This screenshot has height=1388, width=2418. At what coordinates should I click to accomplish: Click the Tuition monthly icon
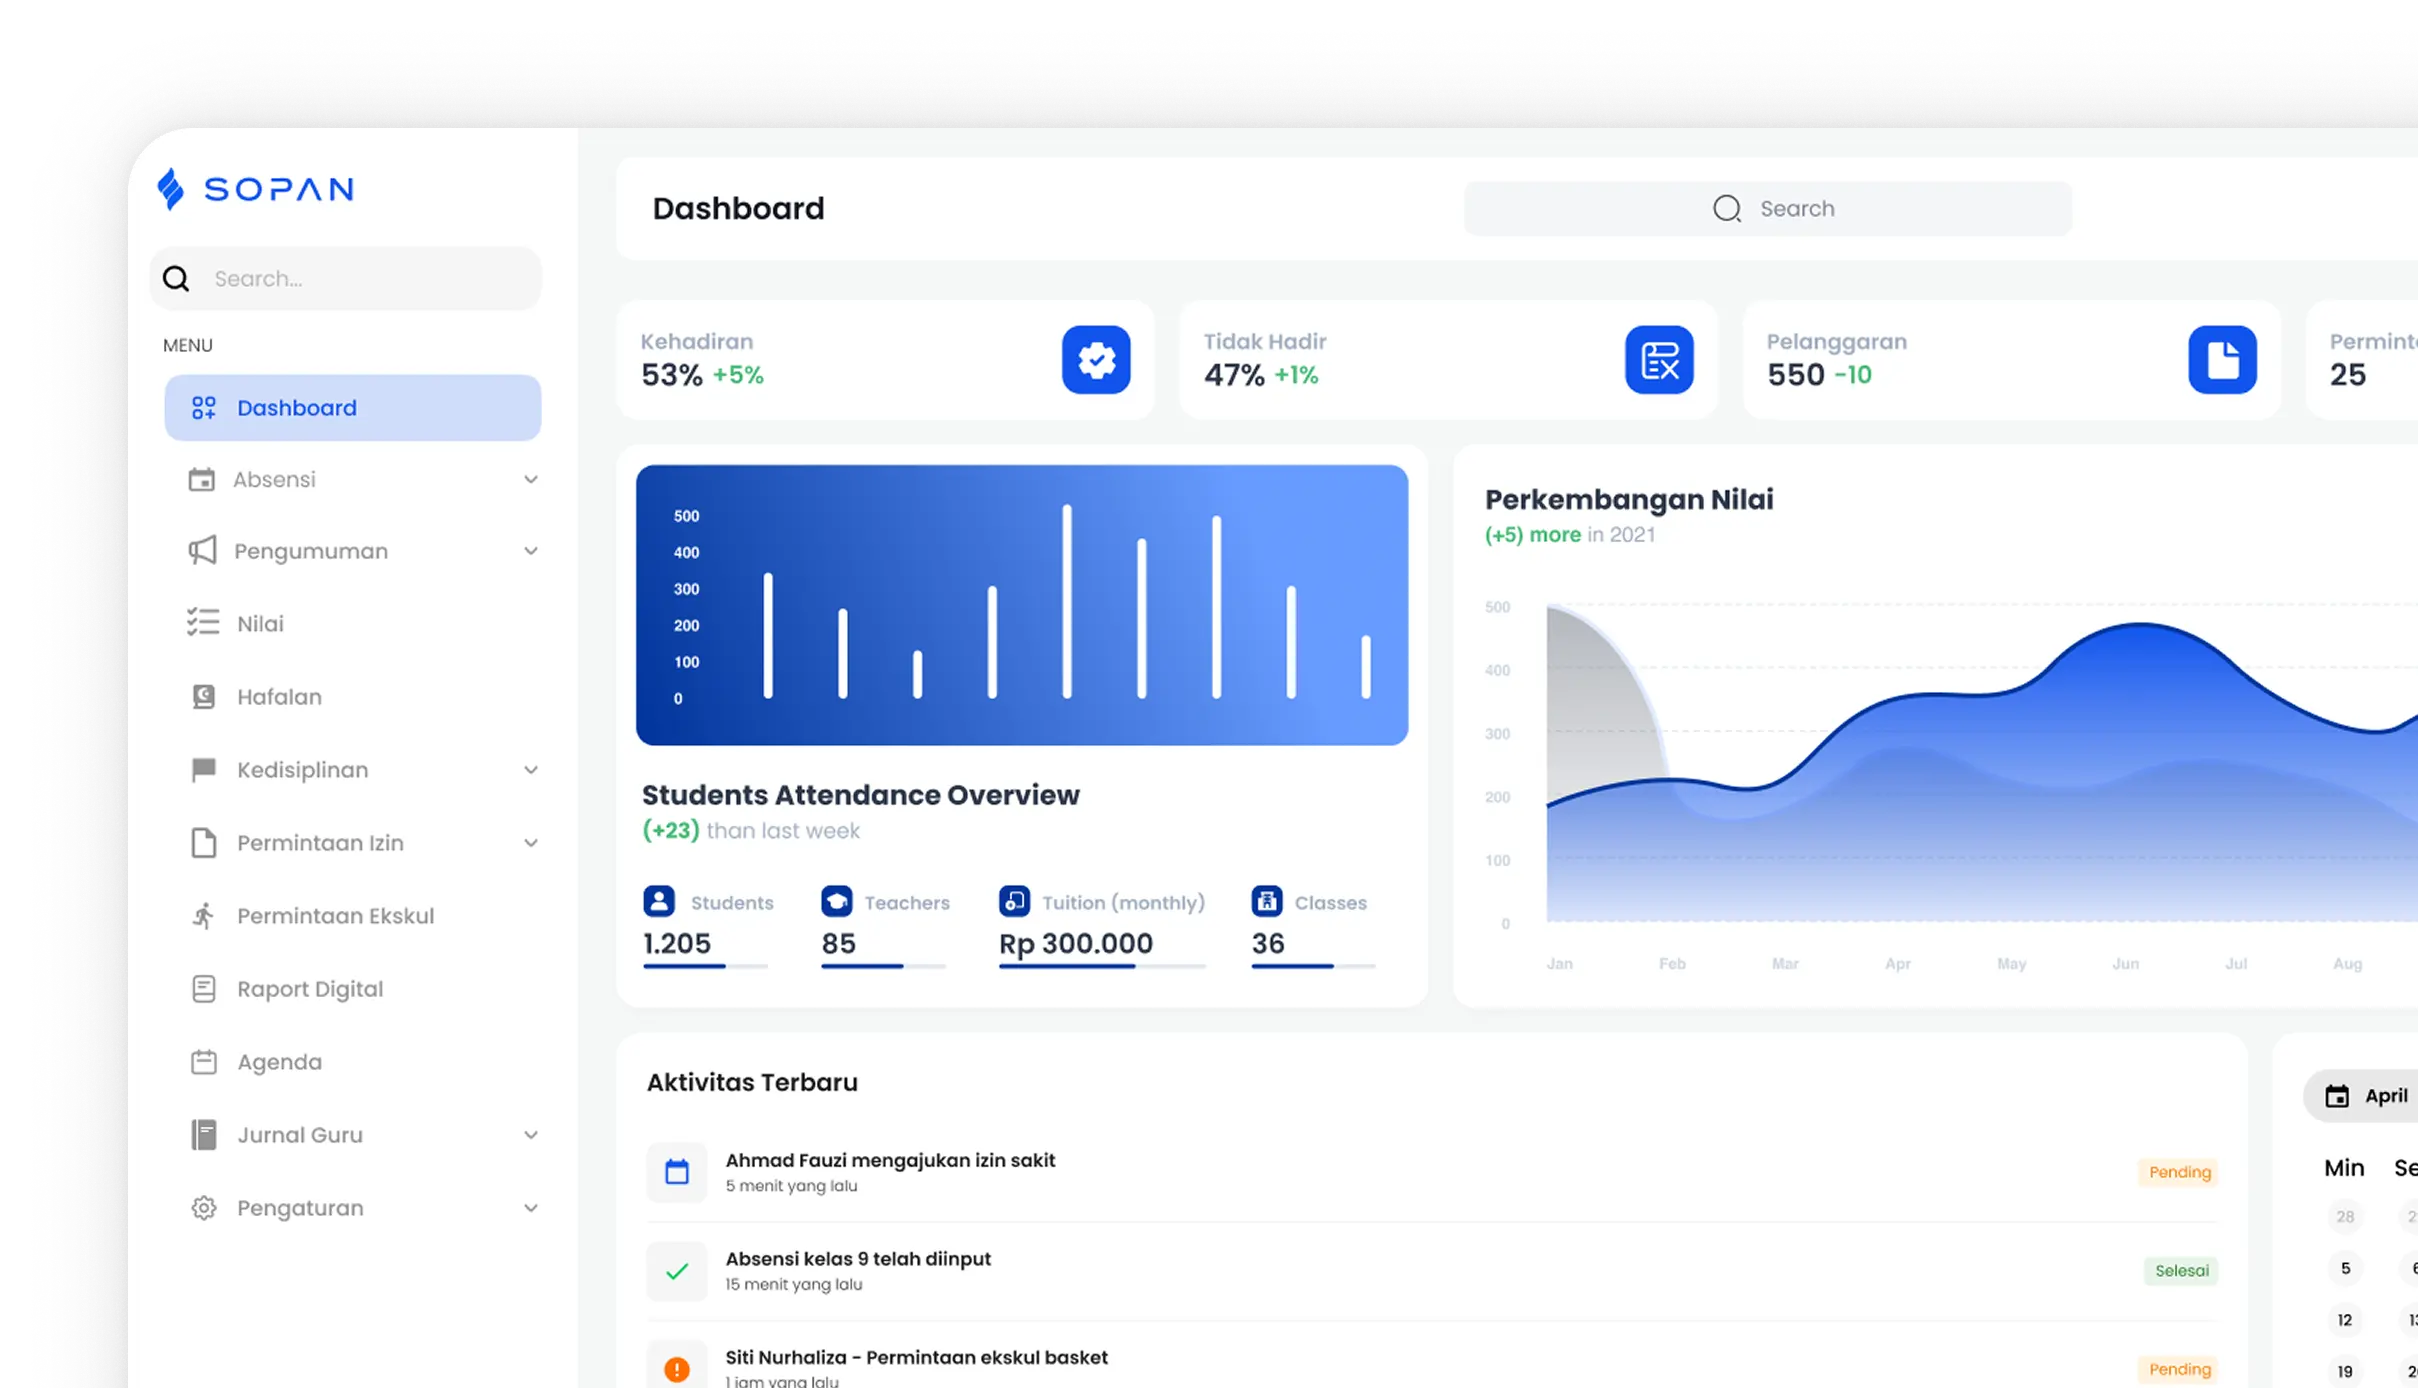click(x=1015, y=901)
